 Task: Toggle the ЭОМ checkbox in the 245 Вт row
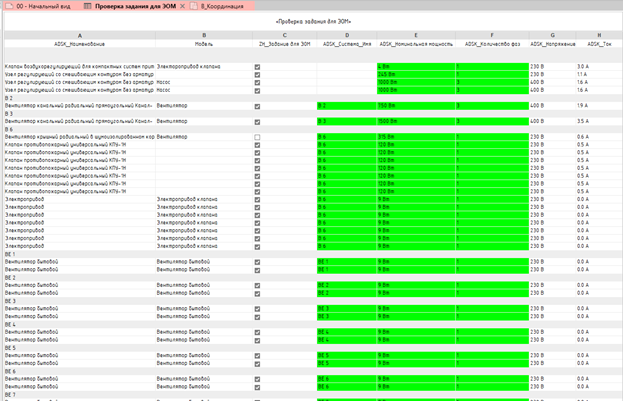click(257, 75)
